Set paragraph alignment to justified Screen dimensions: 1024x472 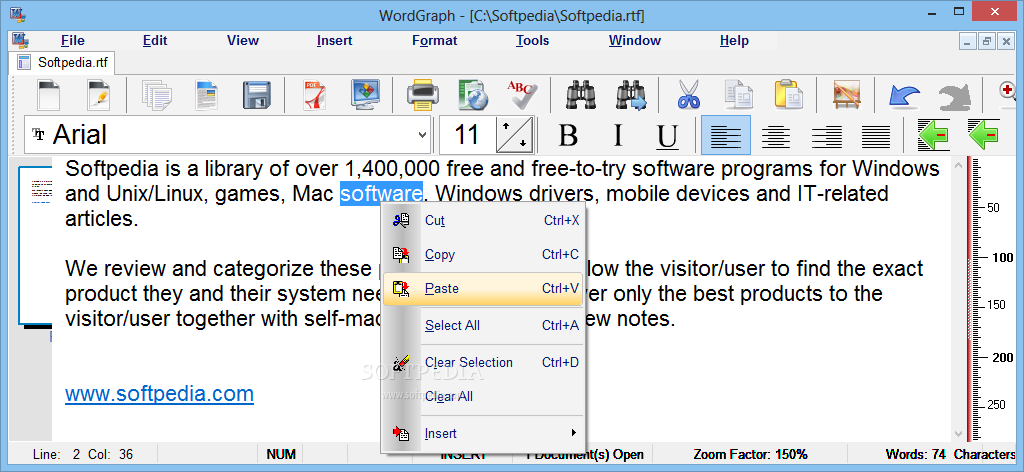(876, 136)
